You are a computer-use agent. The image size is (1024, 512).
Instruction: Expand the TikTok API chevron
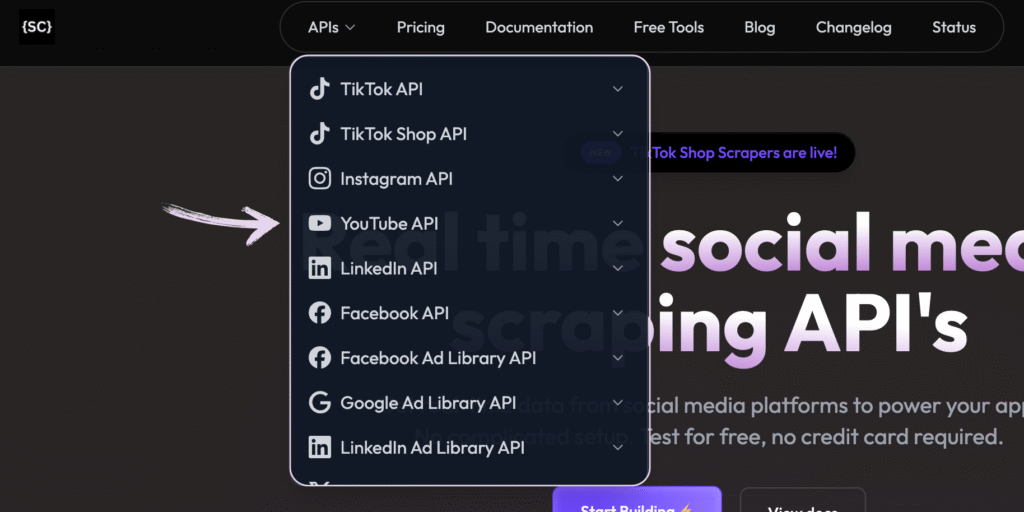pyautogui.click(x=617, y=89)
